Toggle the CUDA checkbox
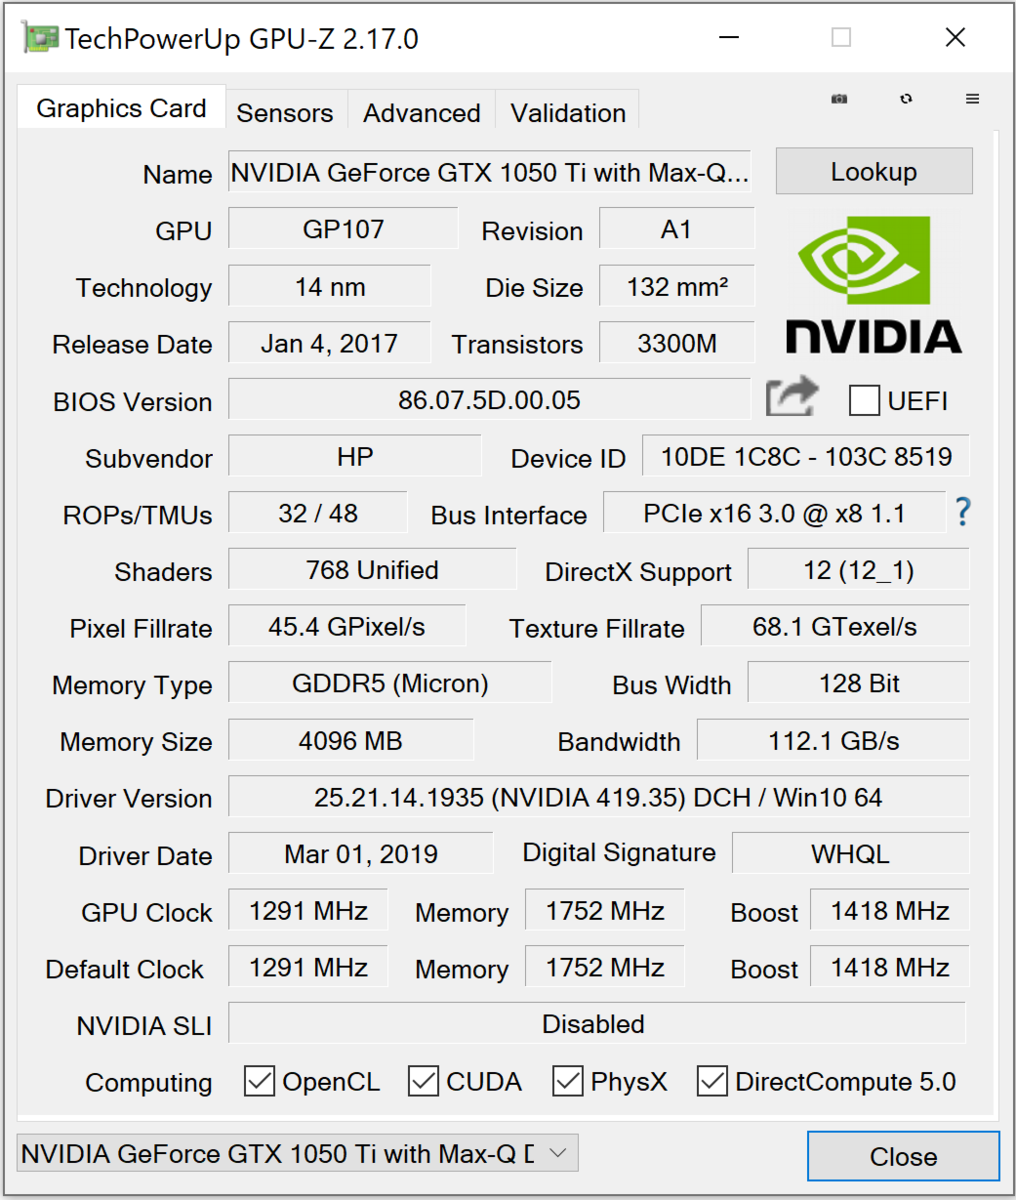 coord(423,1081)
